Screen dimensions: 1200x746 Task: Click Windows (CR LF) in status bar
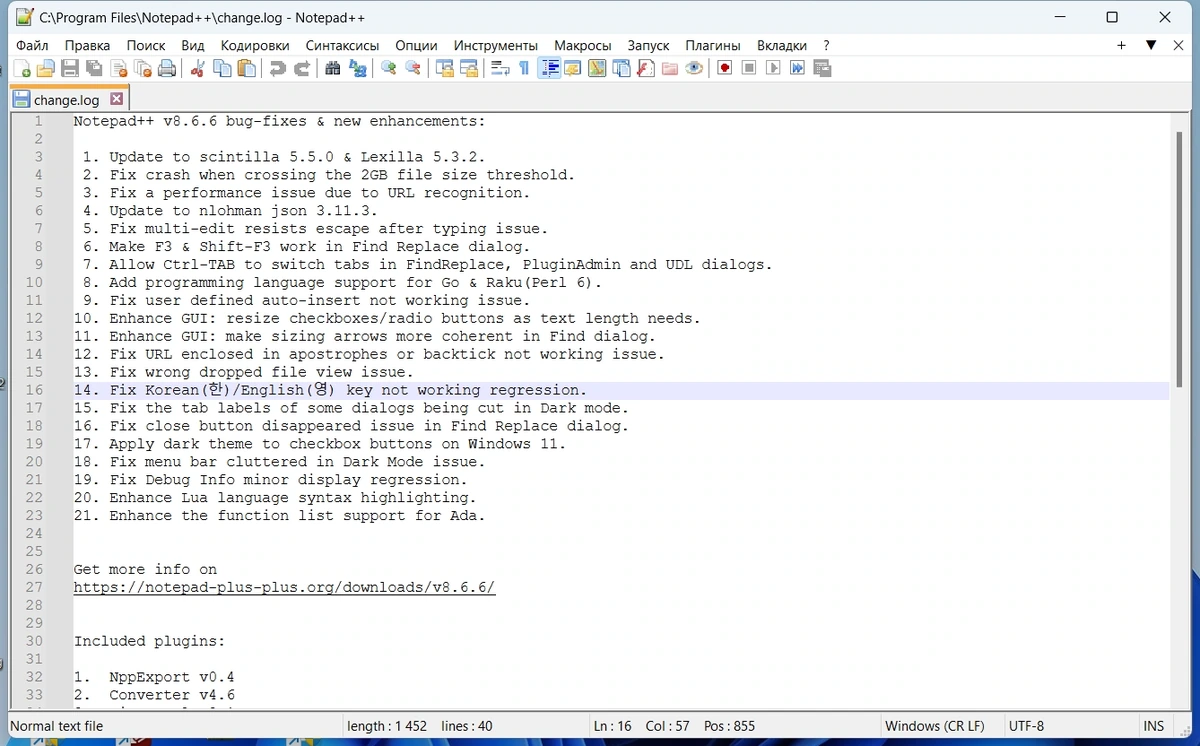(x=935, y=726)
